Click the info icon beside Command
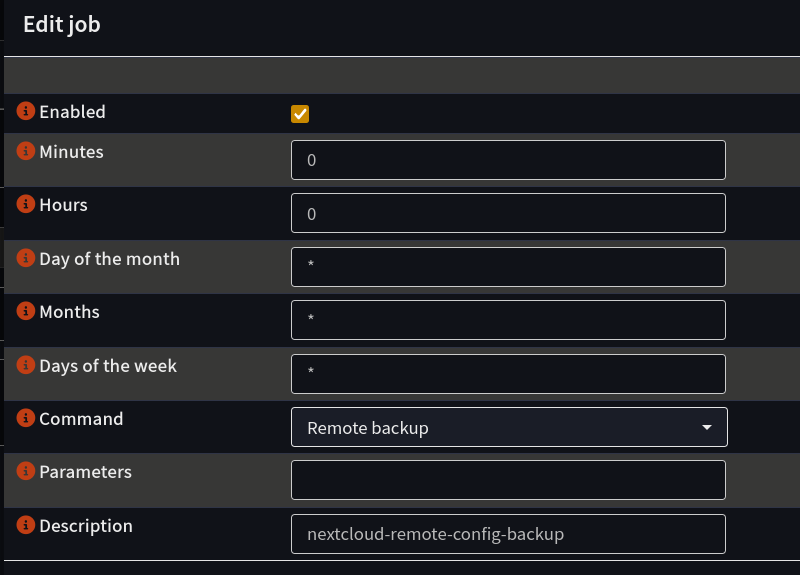The height and width of the screenshot is (575, 800). coord(26,418)
